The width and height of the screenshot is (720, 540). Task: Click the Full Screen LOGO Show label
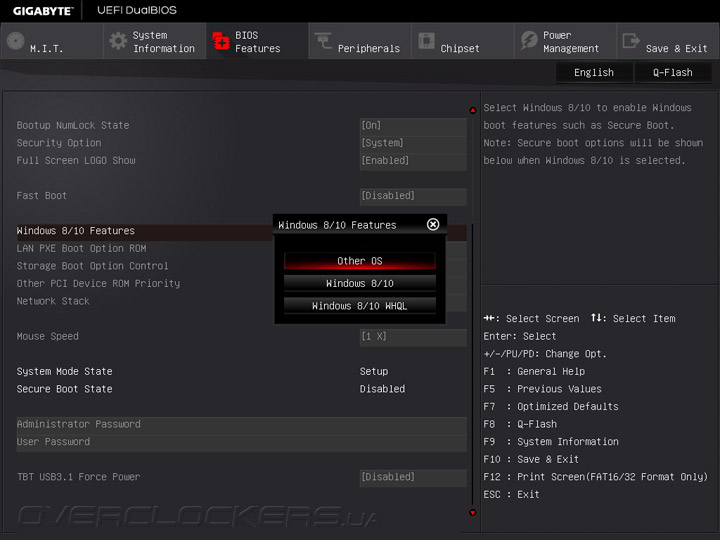tap(76, 160)
